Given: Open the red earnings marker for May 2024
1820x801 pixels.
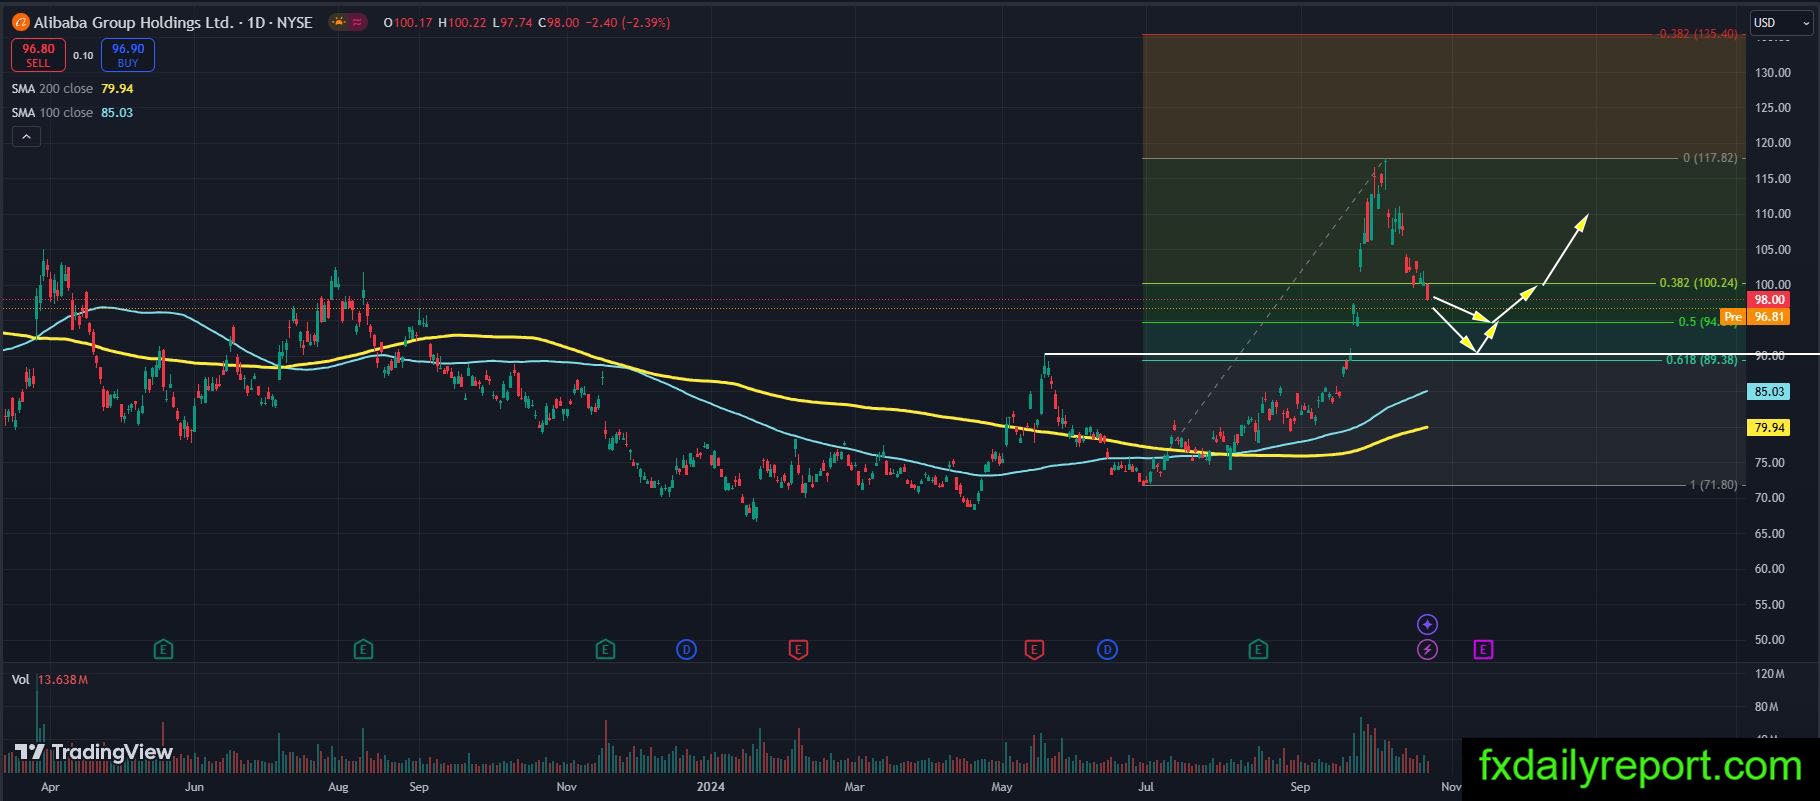Looking at the screenshot, I should (1034, 650).
